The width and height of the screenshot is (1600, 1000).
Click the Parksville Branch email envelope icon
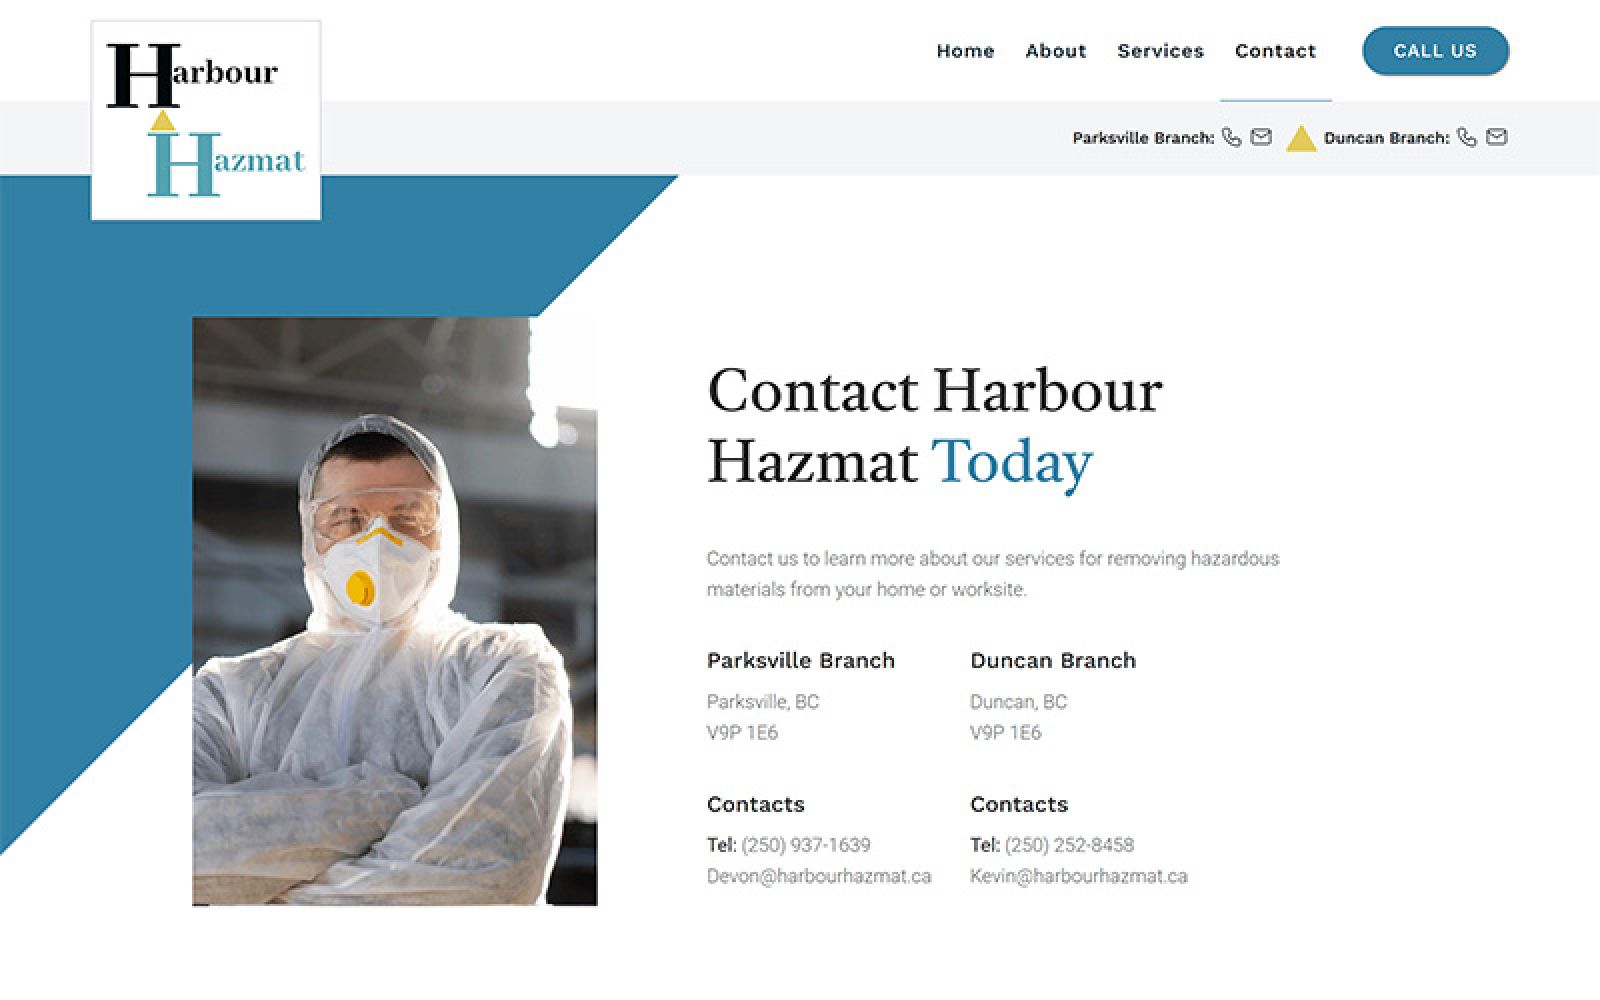(1261, 137)
